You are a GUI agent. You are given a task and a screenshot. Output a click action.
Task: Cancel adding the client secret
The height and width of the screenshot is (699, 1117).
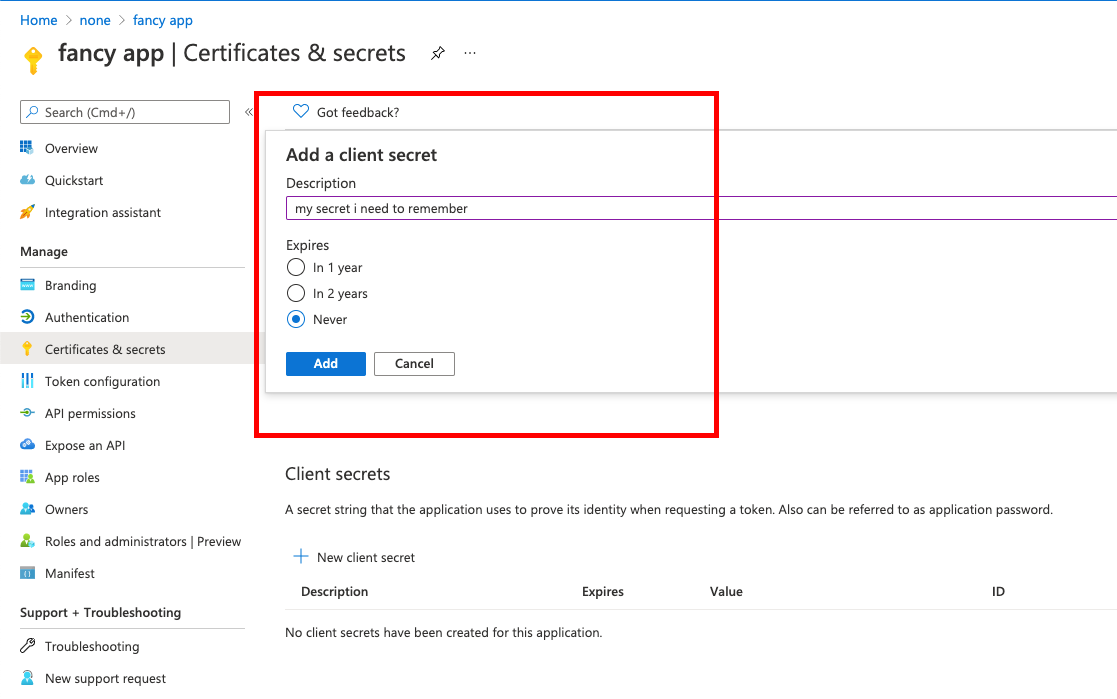pos(414,363)
